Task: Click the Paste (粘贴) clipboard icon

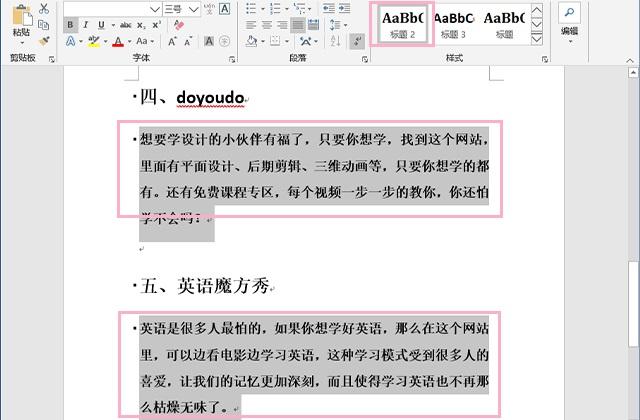Action: (22, 16)
